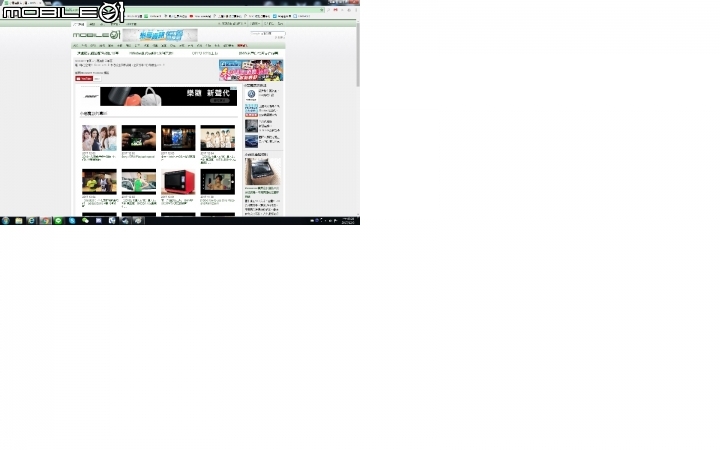720x450 pixels.
Task: Click the colorful cartoon ad banner on the right
Action: pos(251,70)
